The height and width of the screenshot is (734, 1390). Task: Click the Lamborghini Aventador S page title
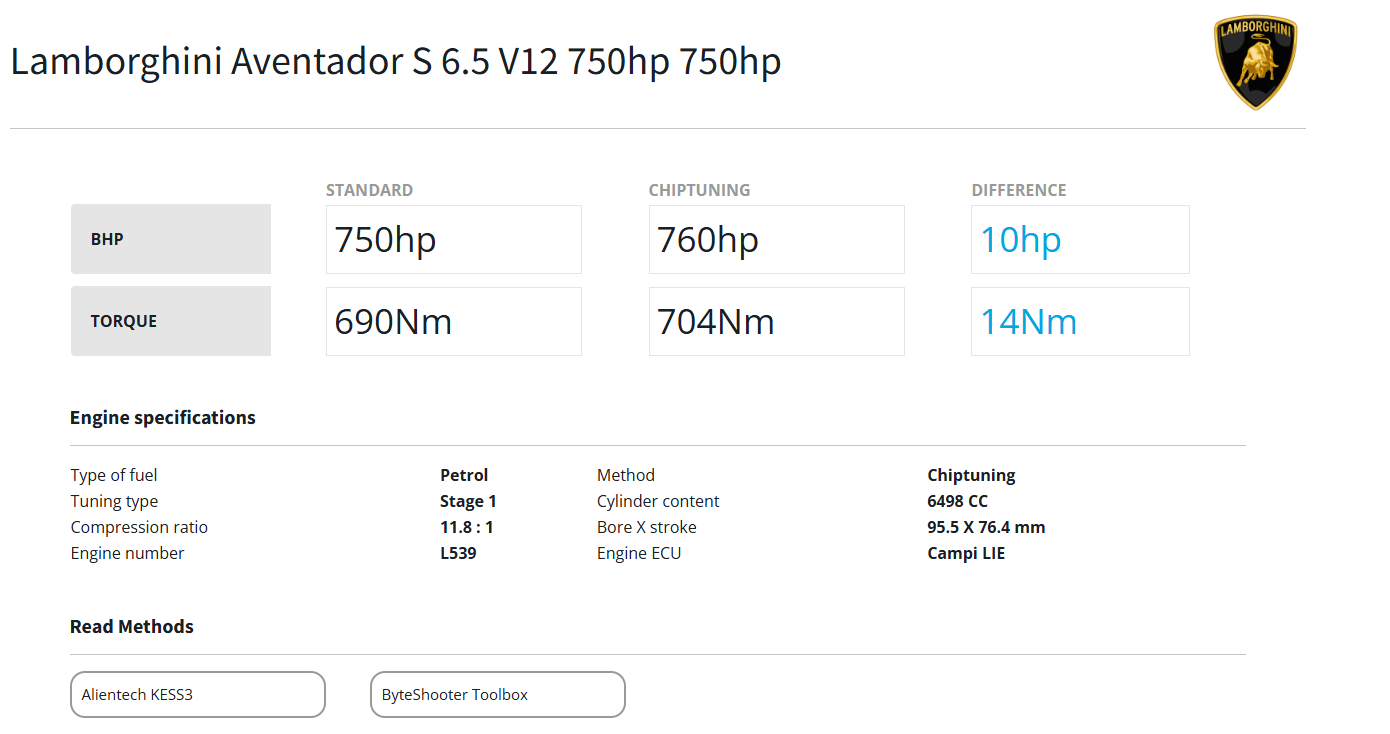[395, 62]
